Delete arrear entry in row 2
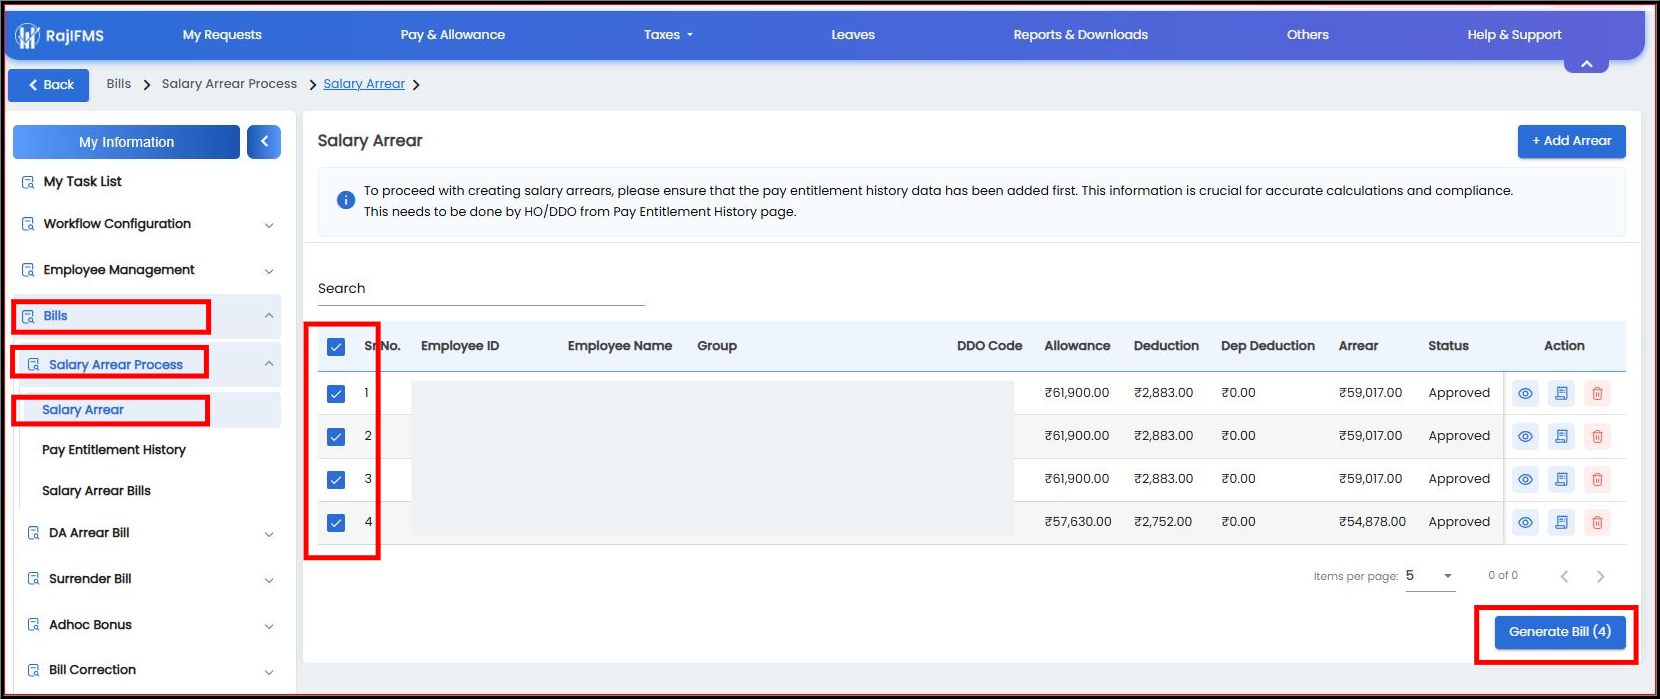Viewport: 1660px width, 699px height. tap(1597, 437)
